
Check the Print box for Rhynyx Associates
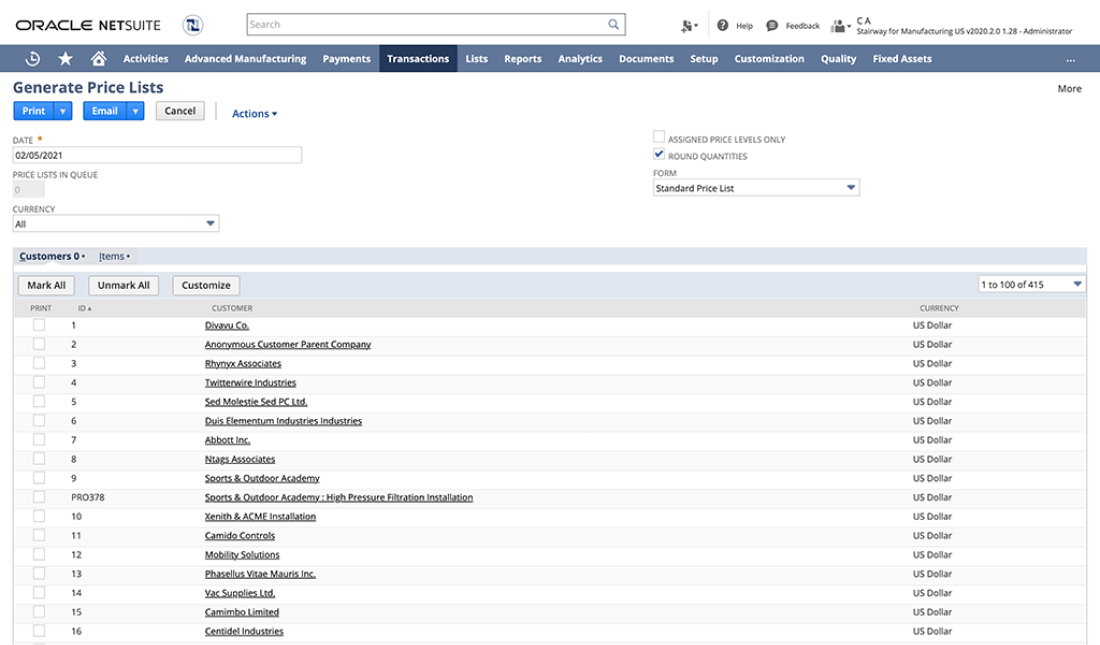tap(39, 363)
